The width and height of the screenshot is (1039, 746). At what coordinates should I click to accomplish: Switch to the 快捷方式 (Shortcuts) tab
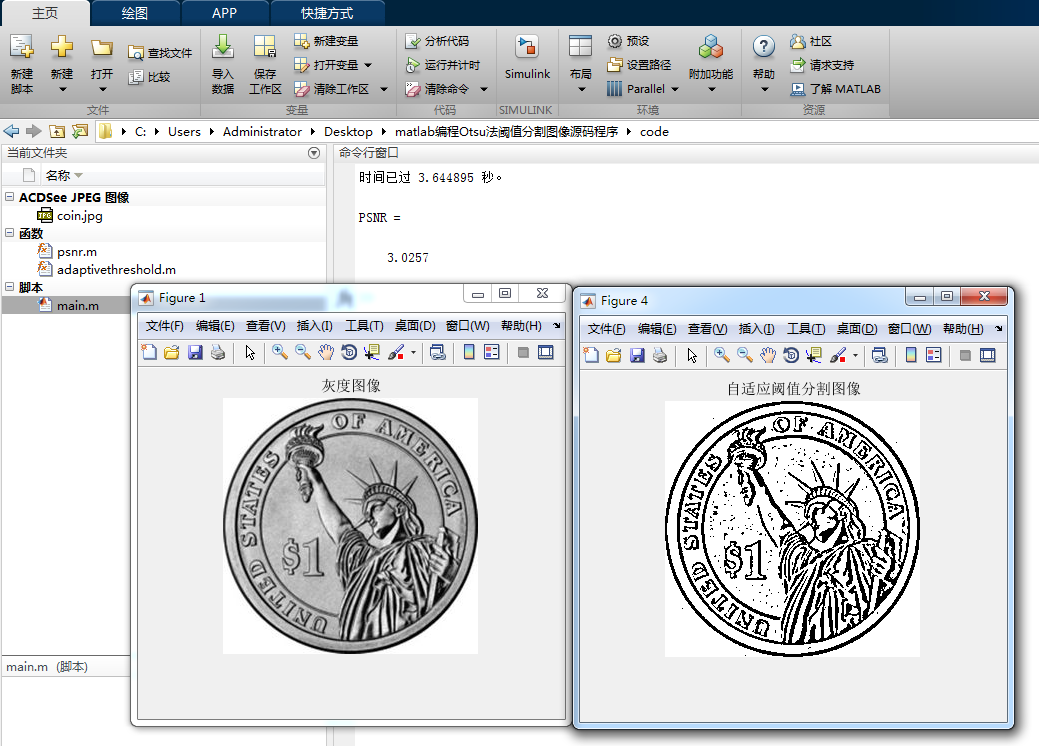(327, 13)
